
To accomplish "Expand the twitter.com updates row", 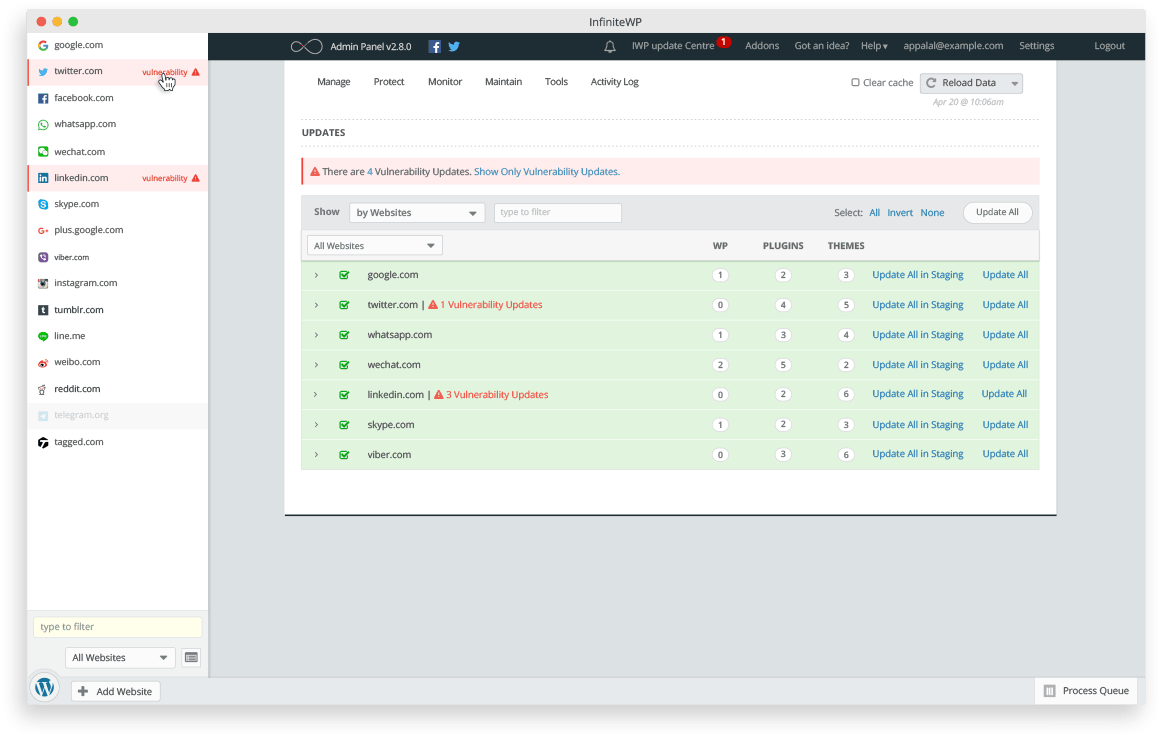I will (x=317, y=305).
